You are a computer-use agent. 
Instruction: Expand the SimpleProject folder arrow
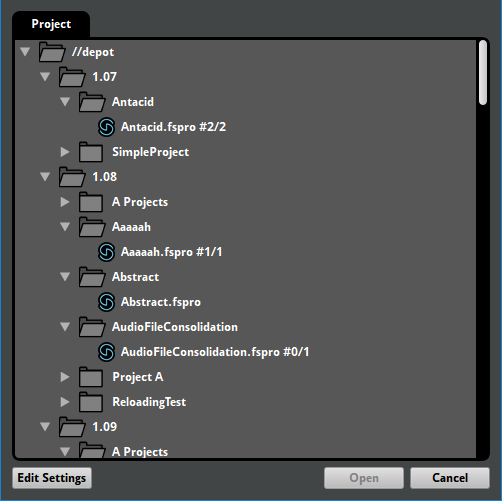(x=65, y=152)
